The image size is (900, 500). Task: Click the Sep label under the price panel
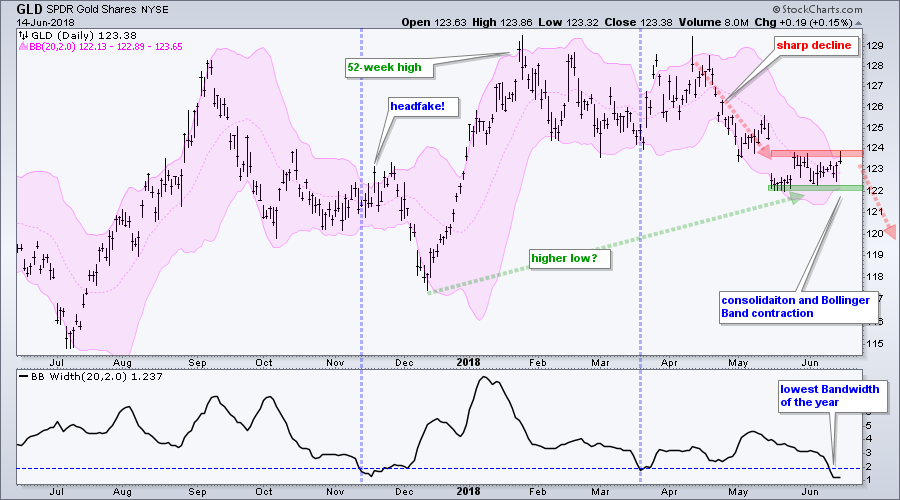[x=197, y=363]
